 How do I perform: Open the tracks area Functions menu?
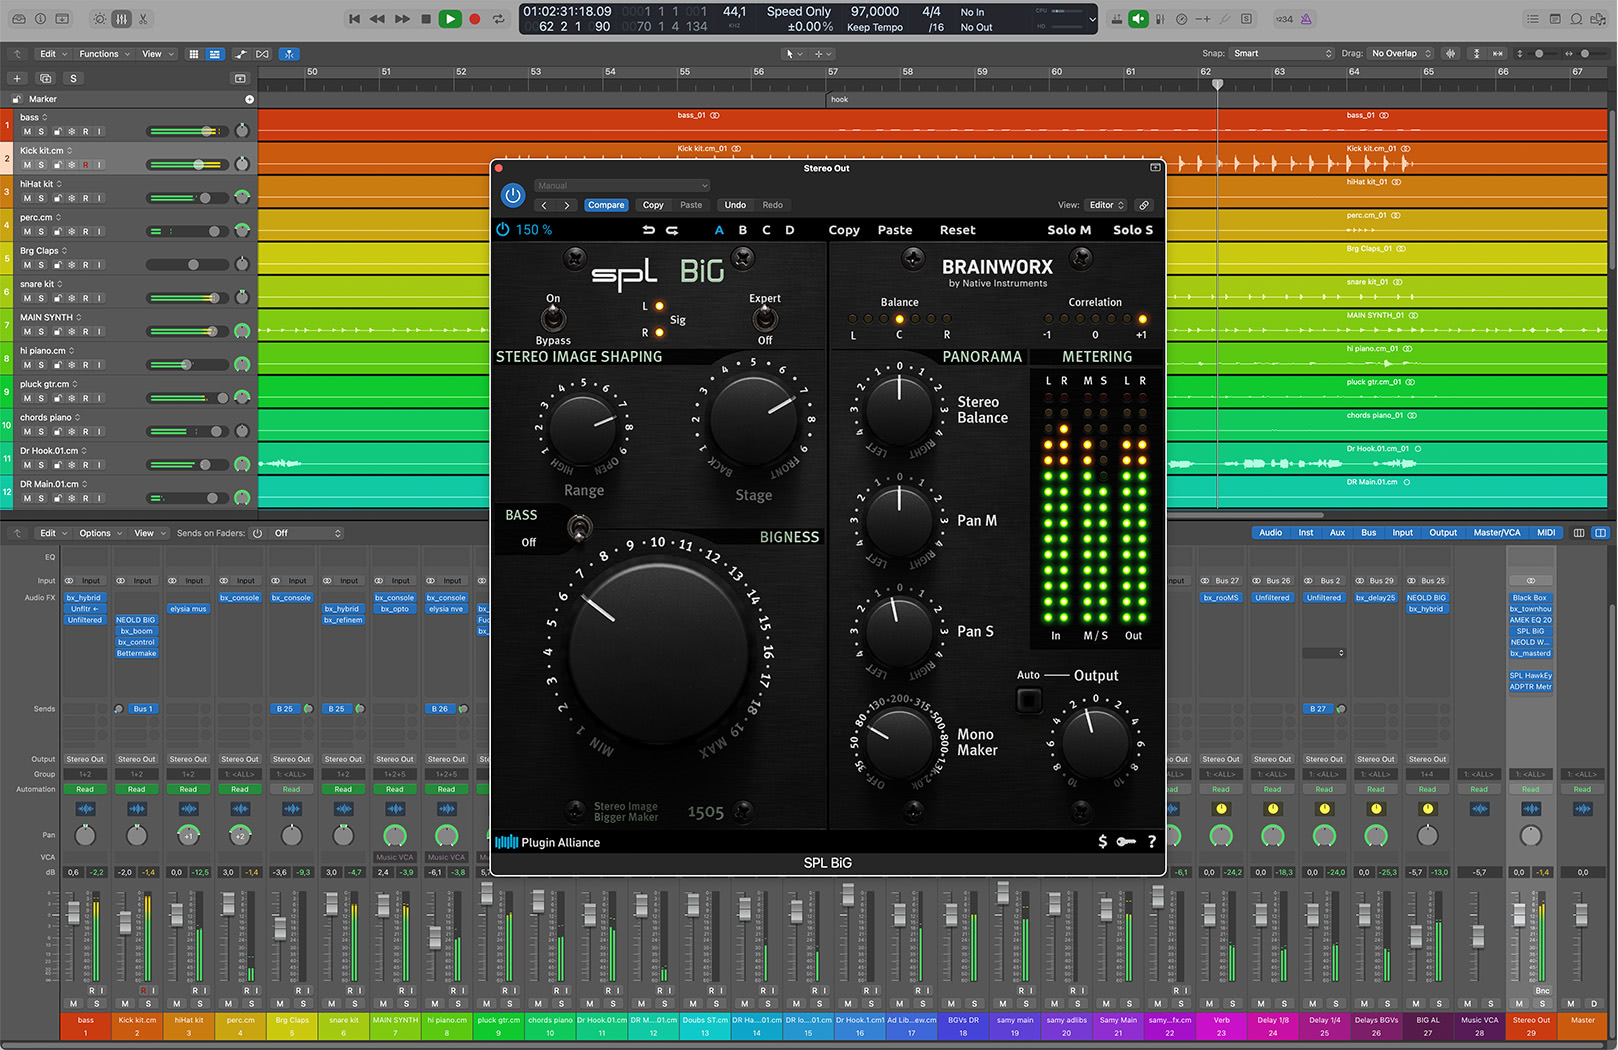coord(103,54)
